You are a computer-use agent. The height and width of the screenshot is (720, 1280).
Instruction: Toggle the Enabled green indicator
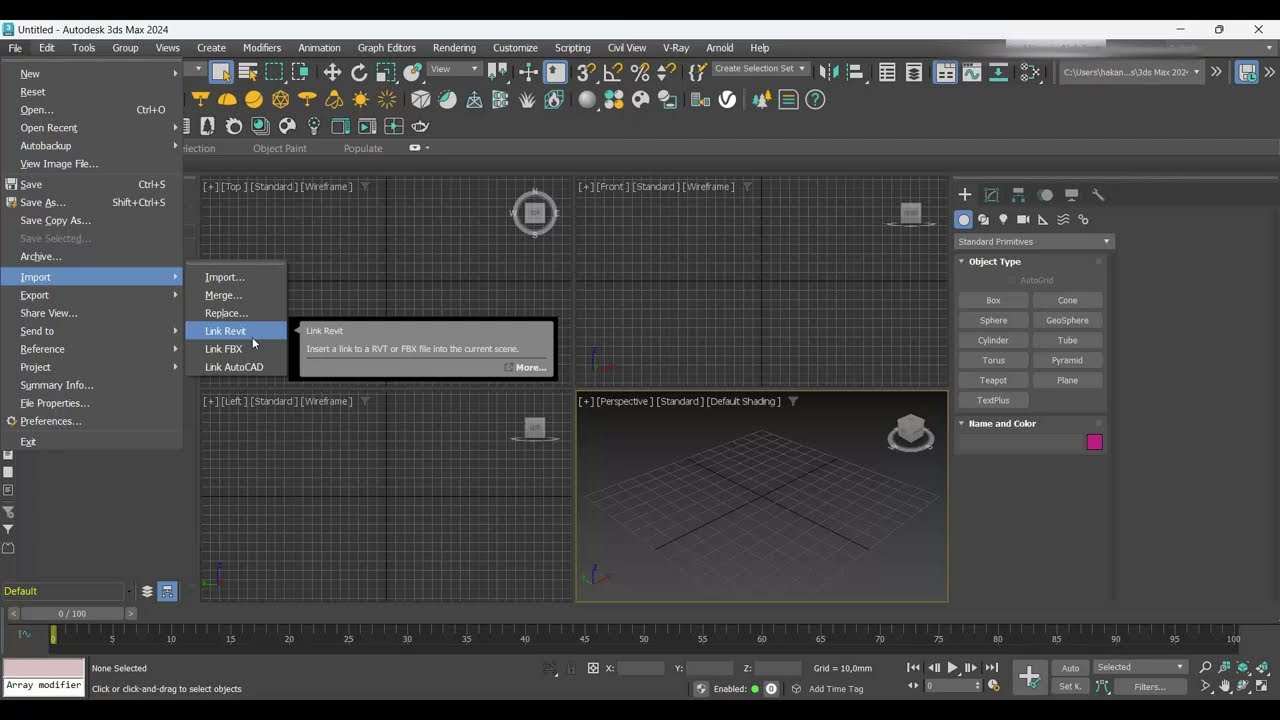coord(755,689)
